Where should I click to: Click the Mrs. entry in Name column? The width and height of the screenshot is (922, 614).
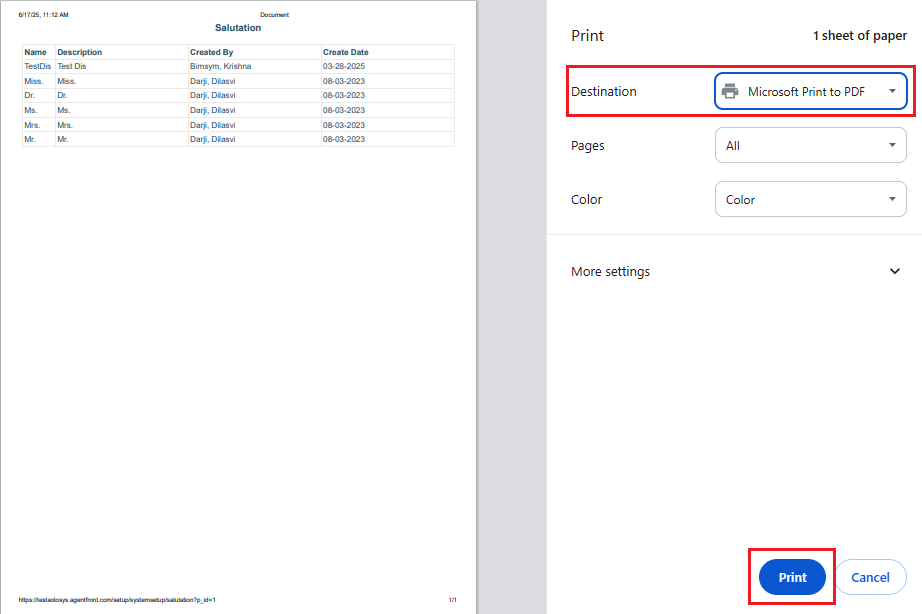[x=33, y=125]
